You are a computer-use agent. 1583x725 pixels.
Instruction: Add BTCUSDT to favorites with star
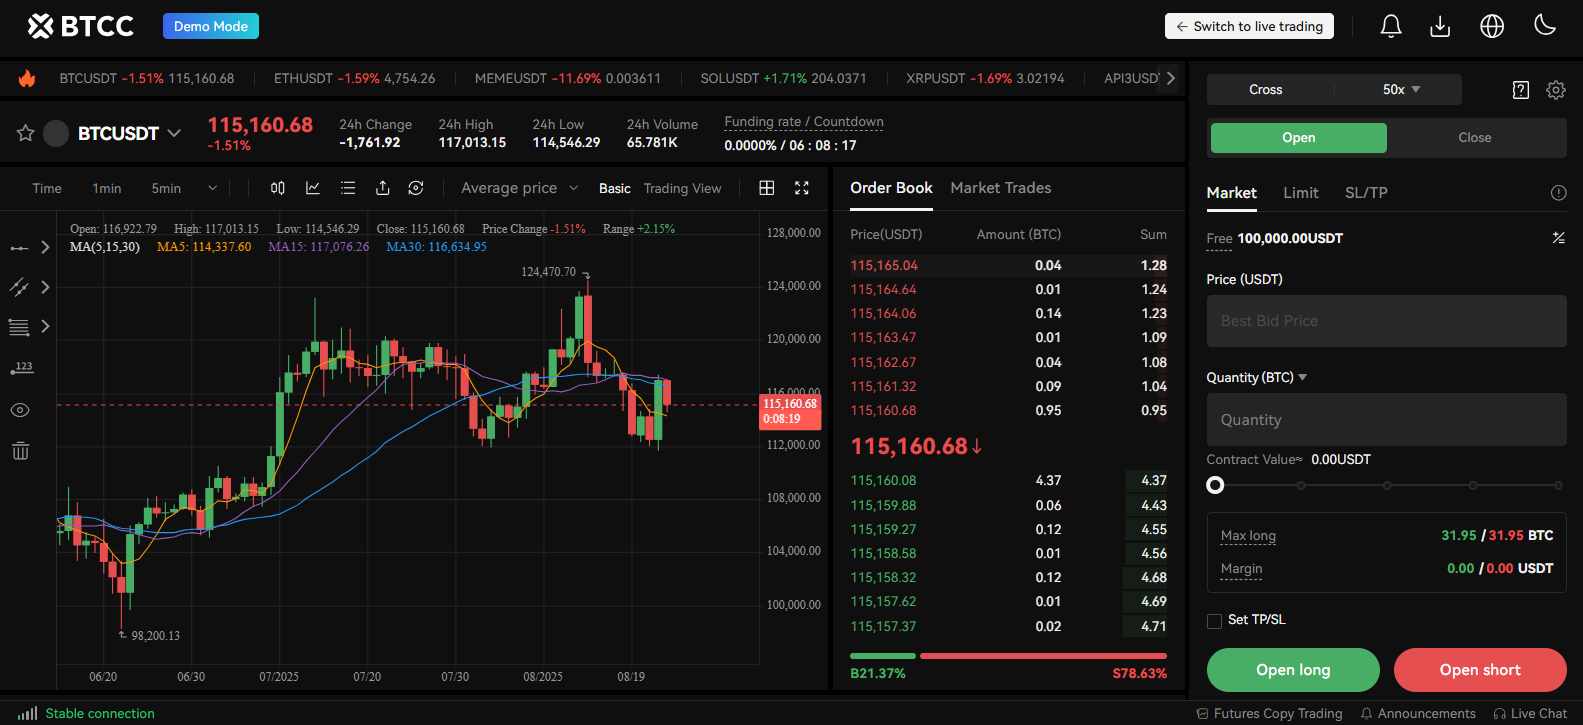point(26,133)
